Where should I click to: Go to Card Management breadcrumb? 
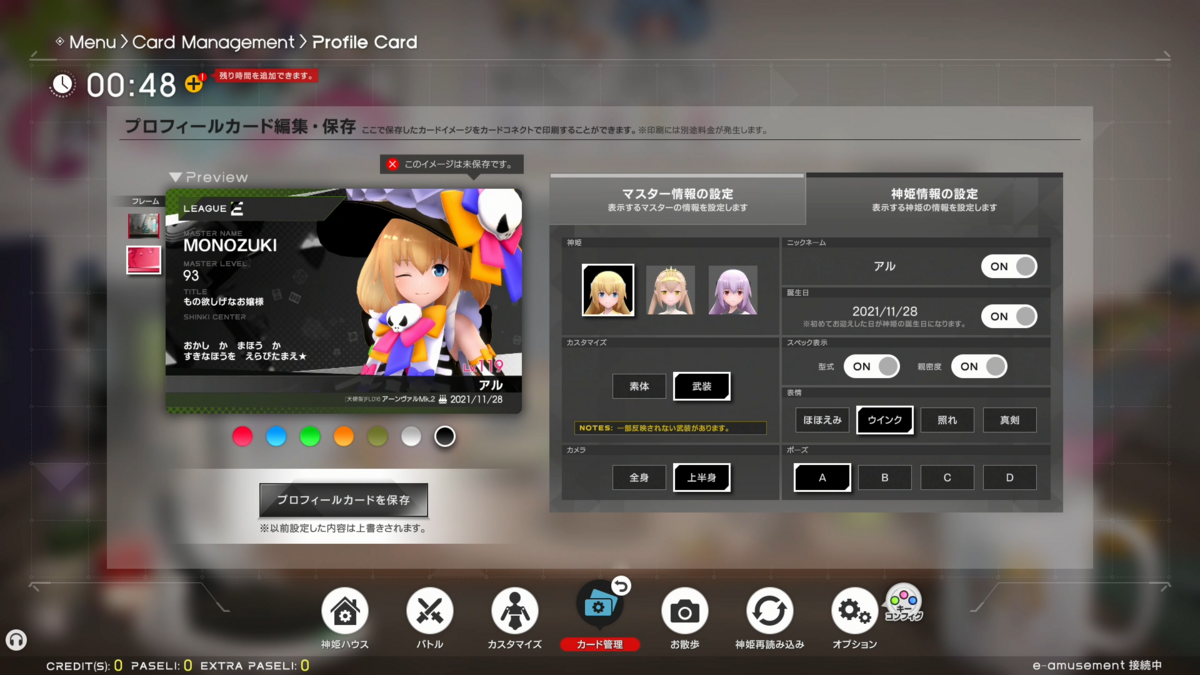[213, 42]
